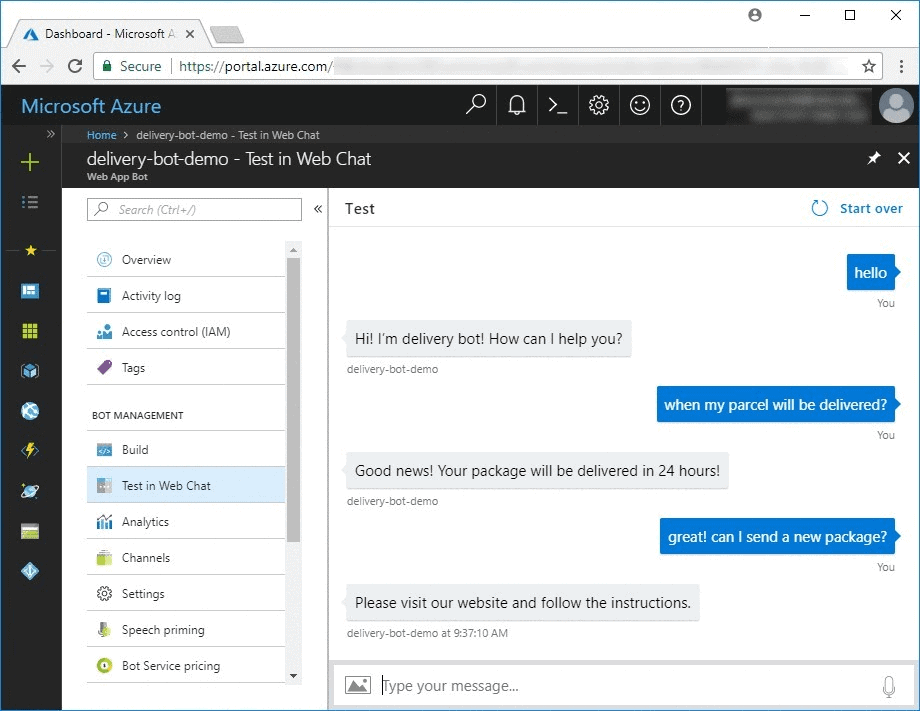Open Activity log menu item
The image size is (920, 711).
point(186,296)
